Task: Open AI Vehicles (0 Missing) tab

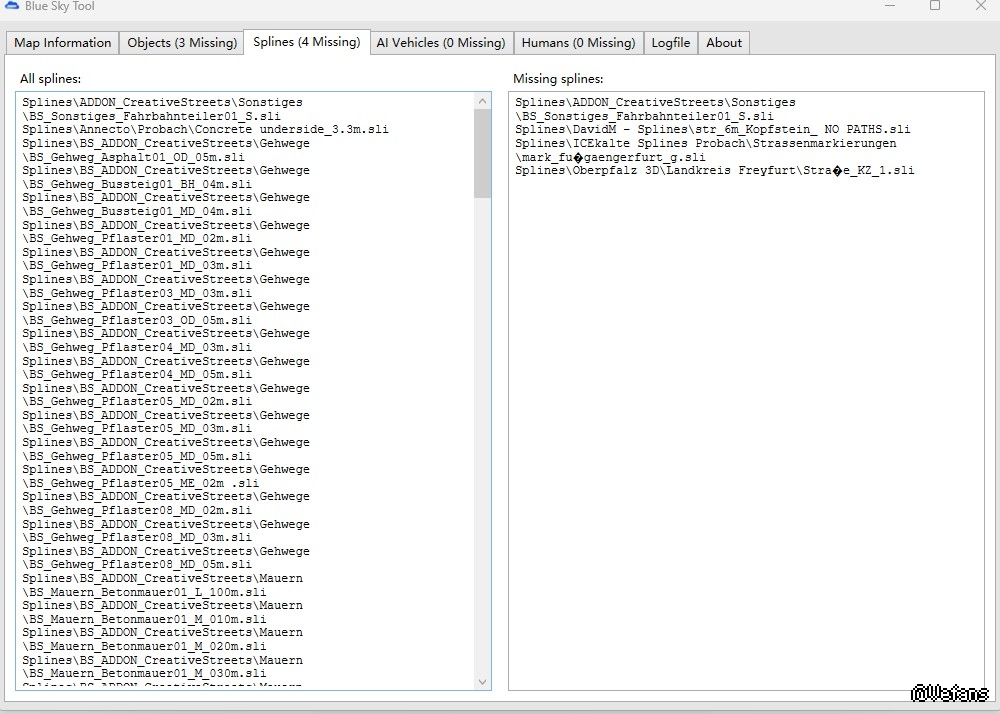Action: pos(441,43)
